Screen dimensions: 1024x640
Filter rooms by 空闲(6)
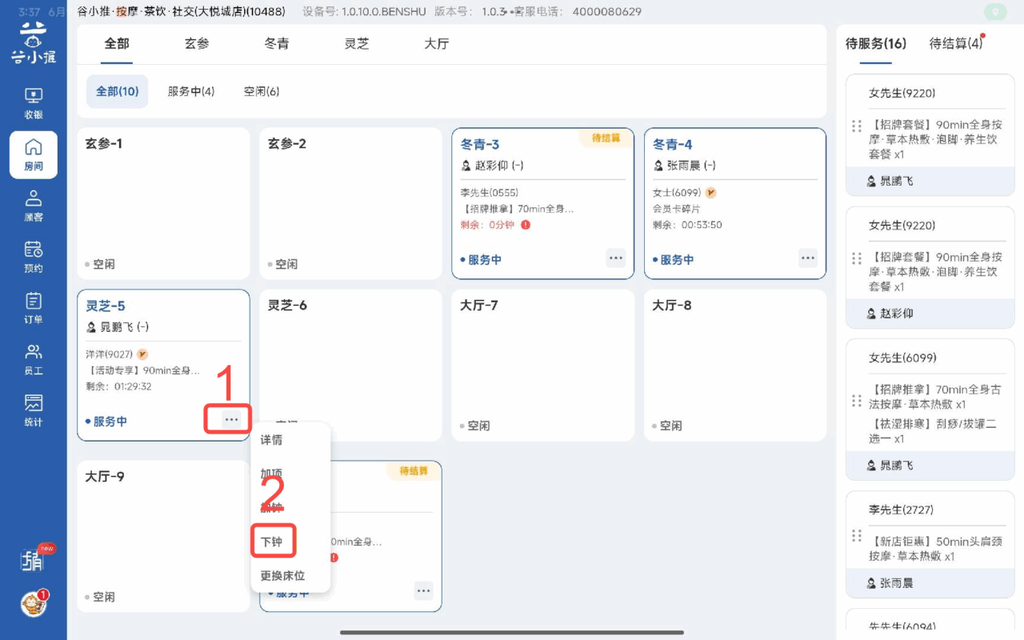pos(261,91)
